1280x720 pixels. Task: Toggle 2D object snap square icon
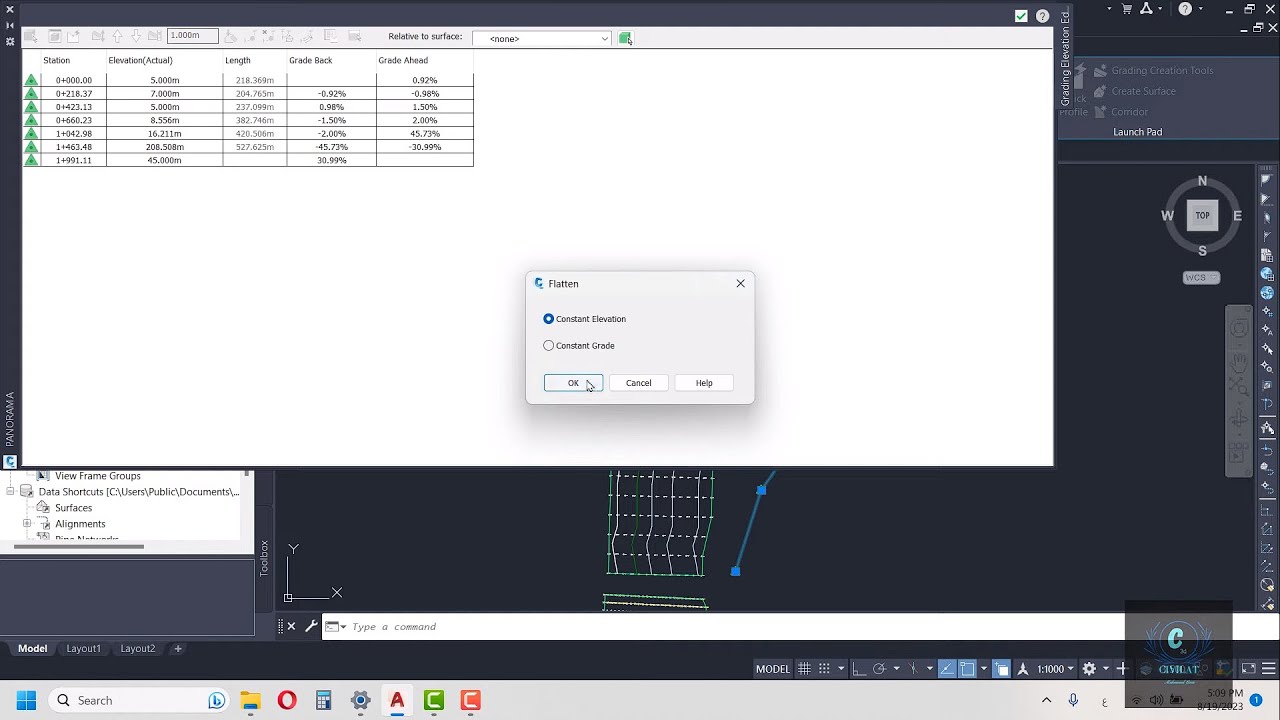(x=967, y=669)
